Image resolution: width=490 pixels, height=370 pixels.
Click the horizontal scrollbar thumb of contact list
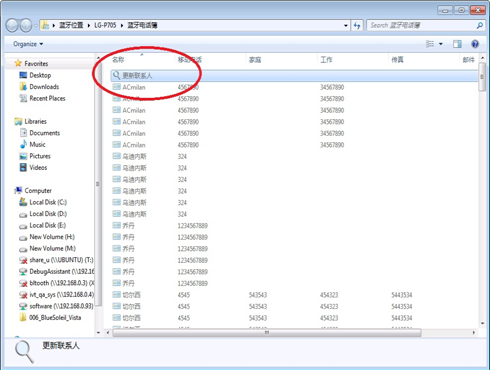267,332
